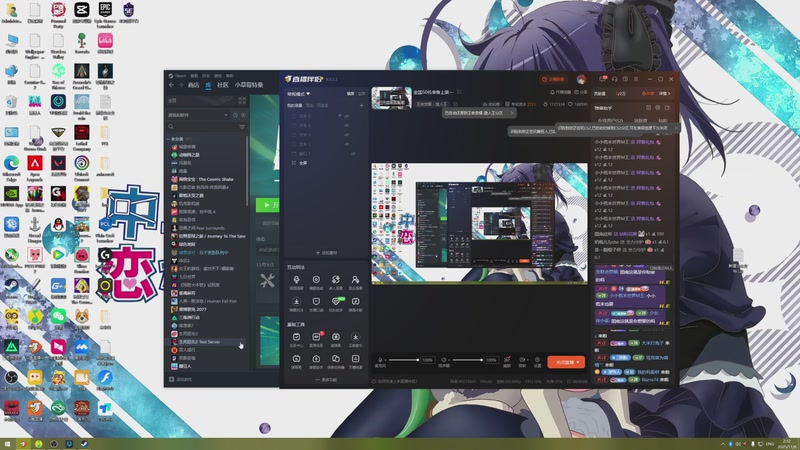Mute the speaker in the bottom control bar
Image resolution: width=800 pixels, height=450 pixels.
tap(444, 360)
